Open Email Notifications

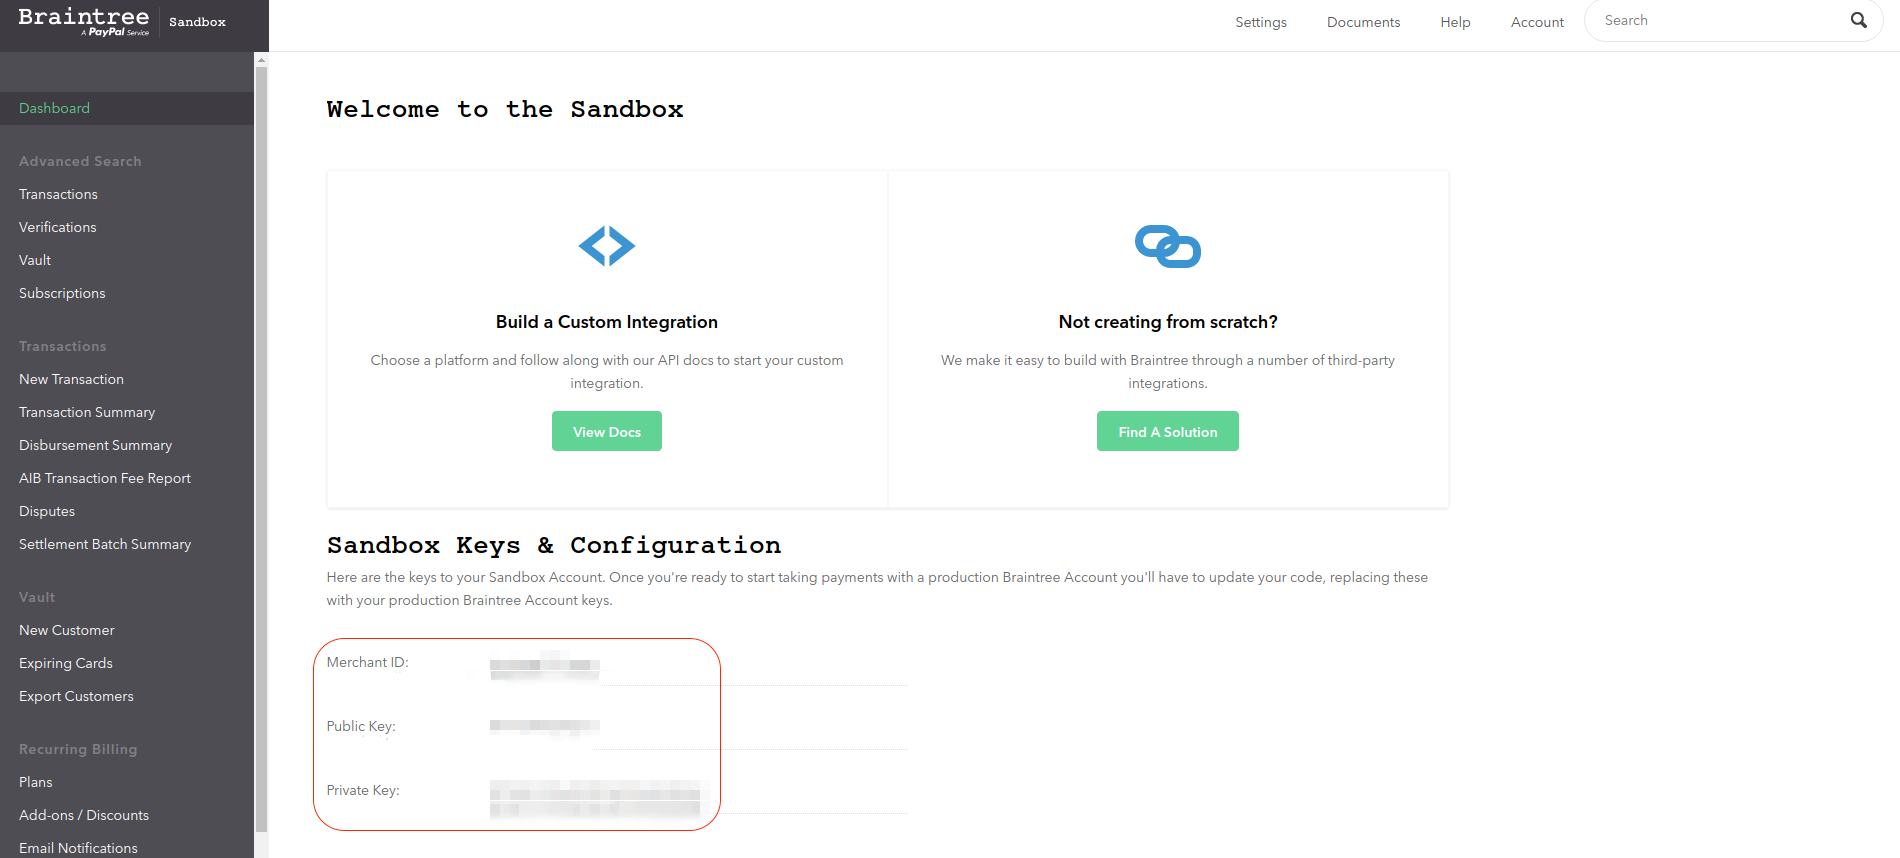[78, 848]
